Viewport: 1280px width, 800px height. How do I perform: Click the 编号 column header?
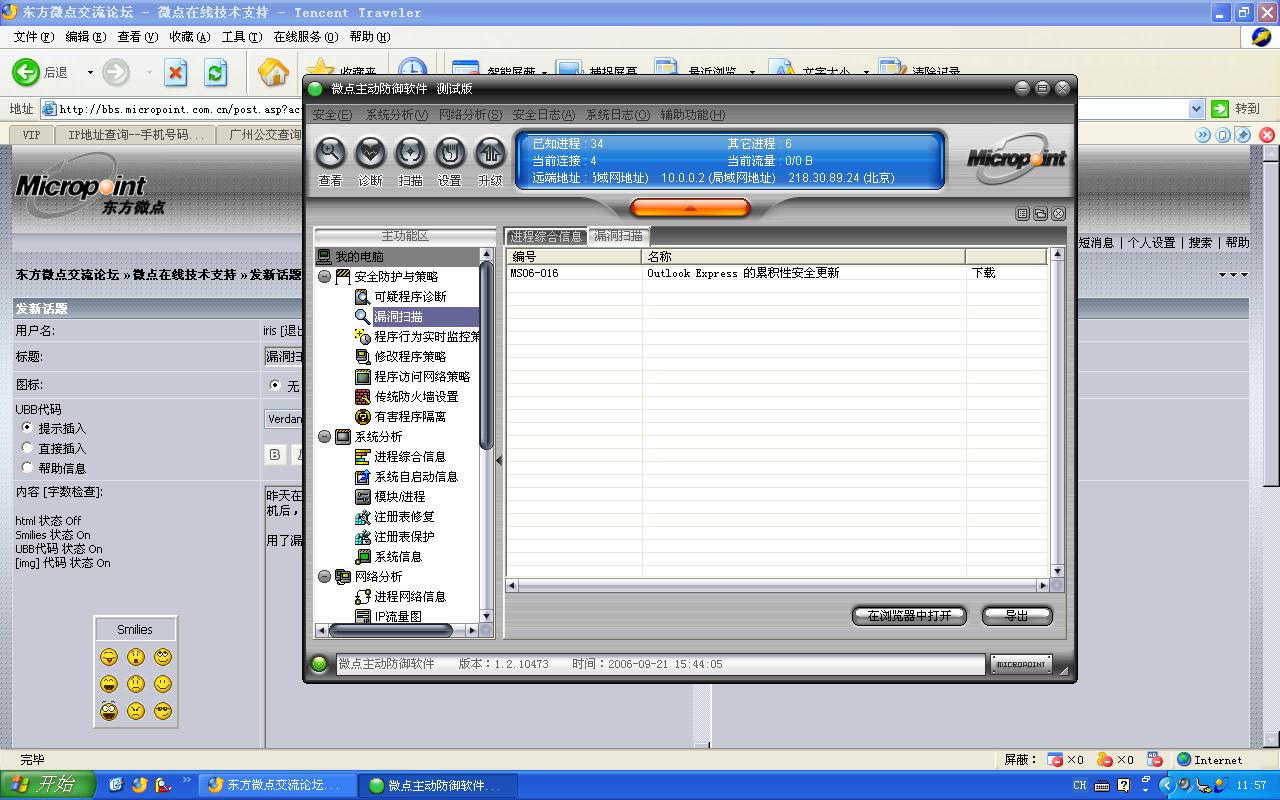[x=574, y=257]
